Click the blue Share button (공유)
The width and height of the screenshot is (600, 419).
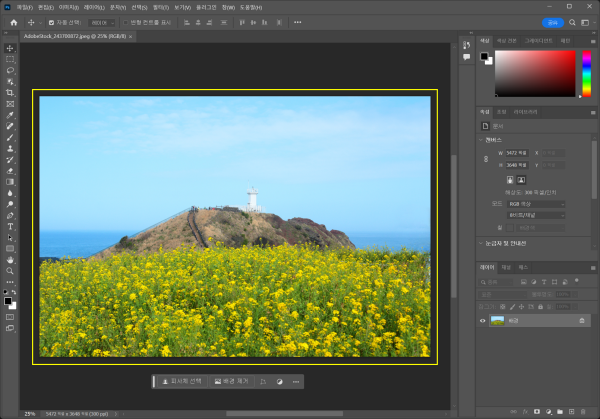pos(551,22)
